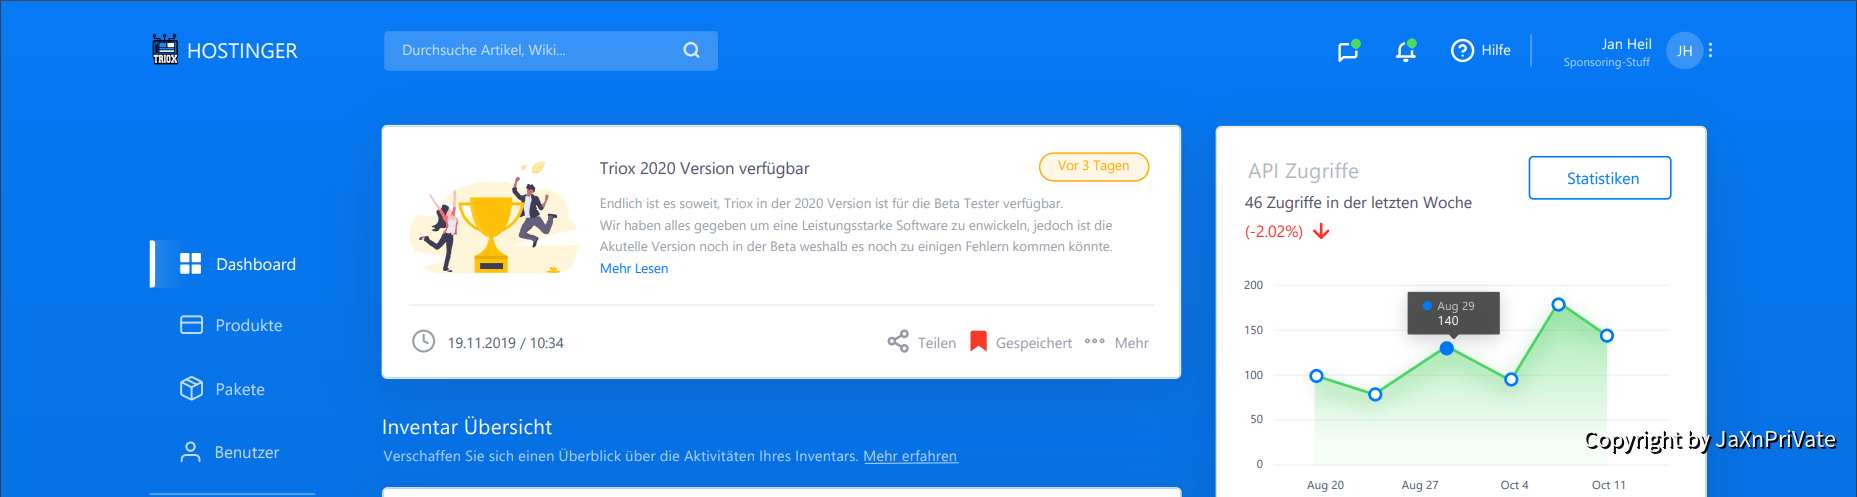Select the last chart data point
1857x497 pixels.
[x=1607, y=335]
